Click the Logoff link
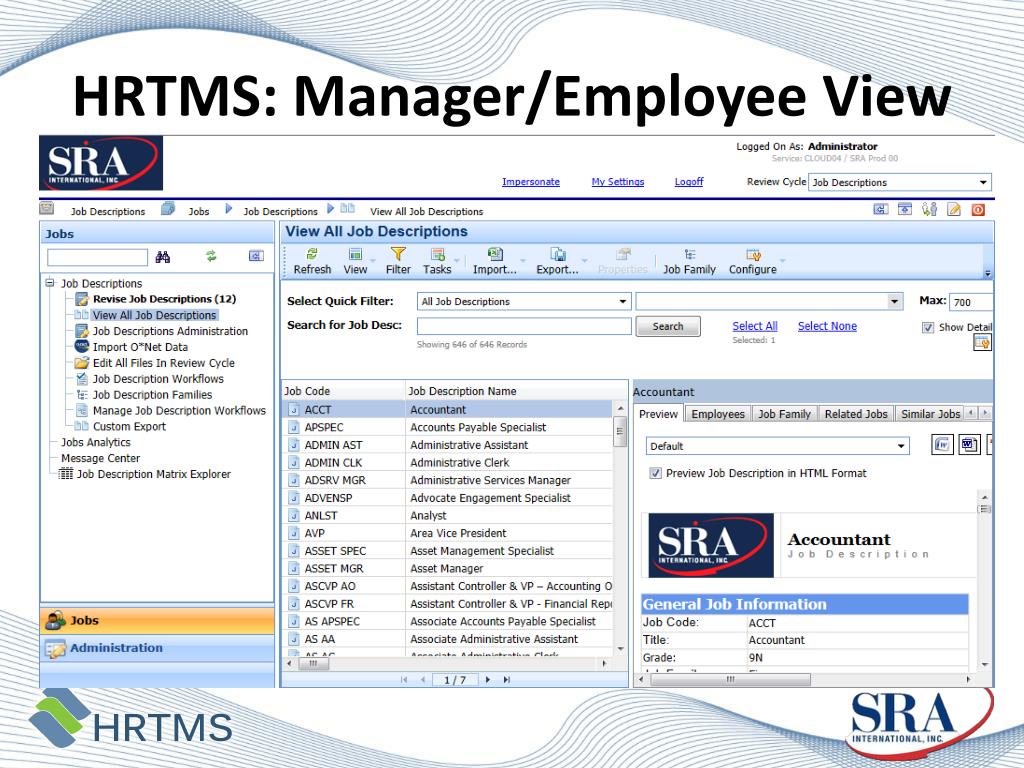This screenshot has height=768, width=1024. [689, 182]
